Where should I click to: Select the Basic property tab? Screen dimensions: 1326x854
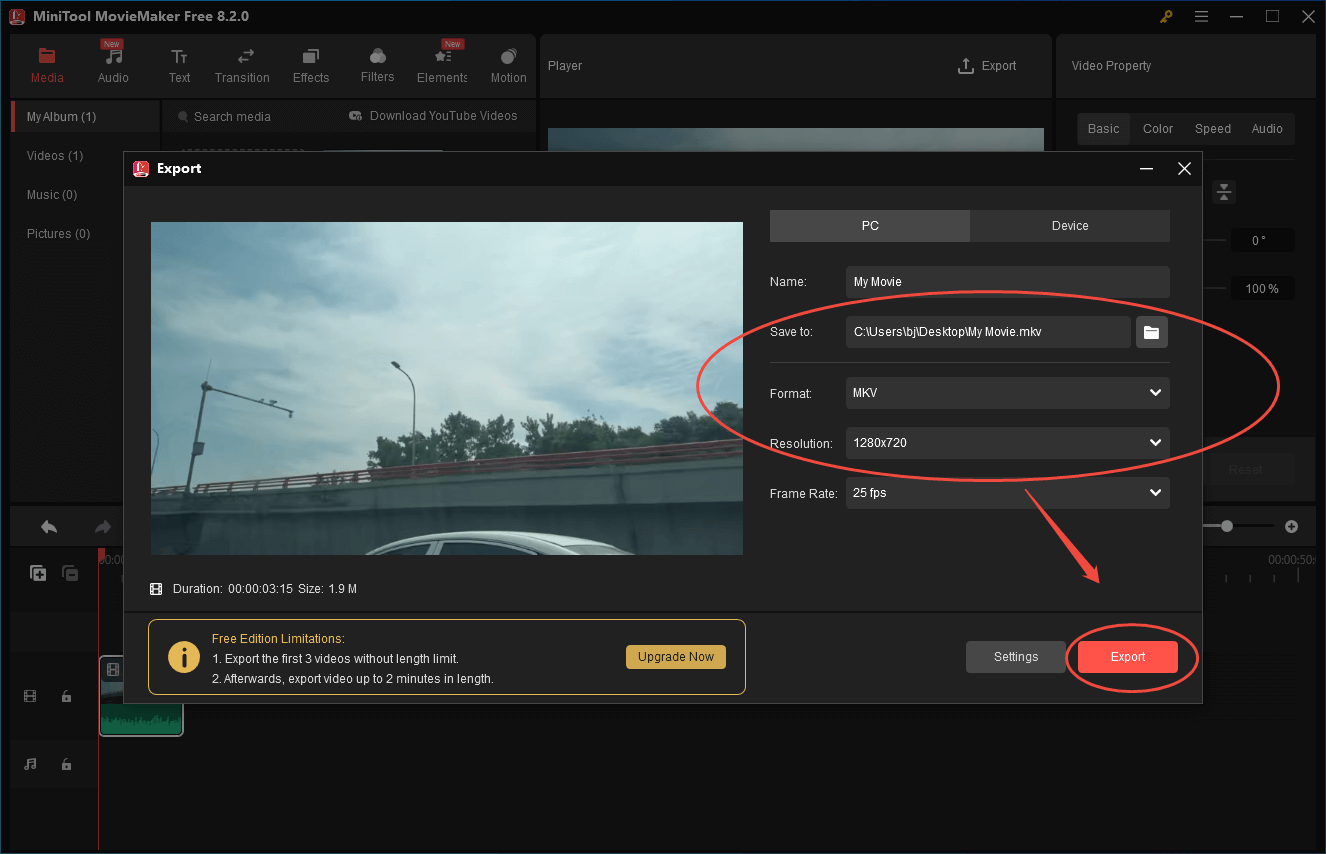point(1104,129)
